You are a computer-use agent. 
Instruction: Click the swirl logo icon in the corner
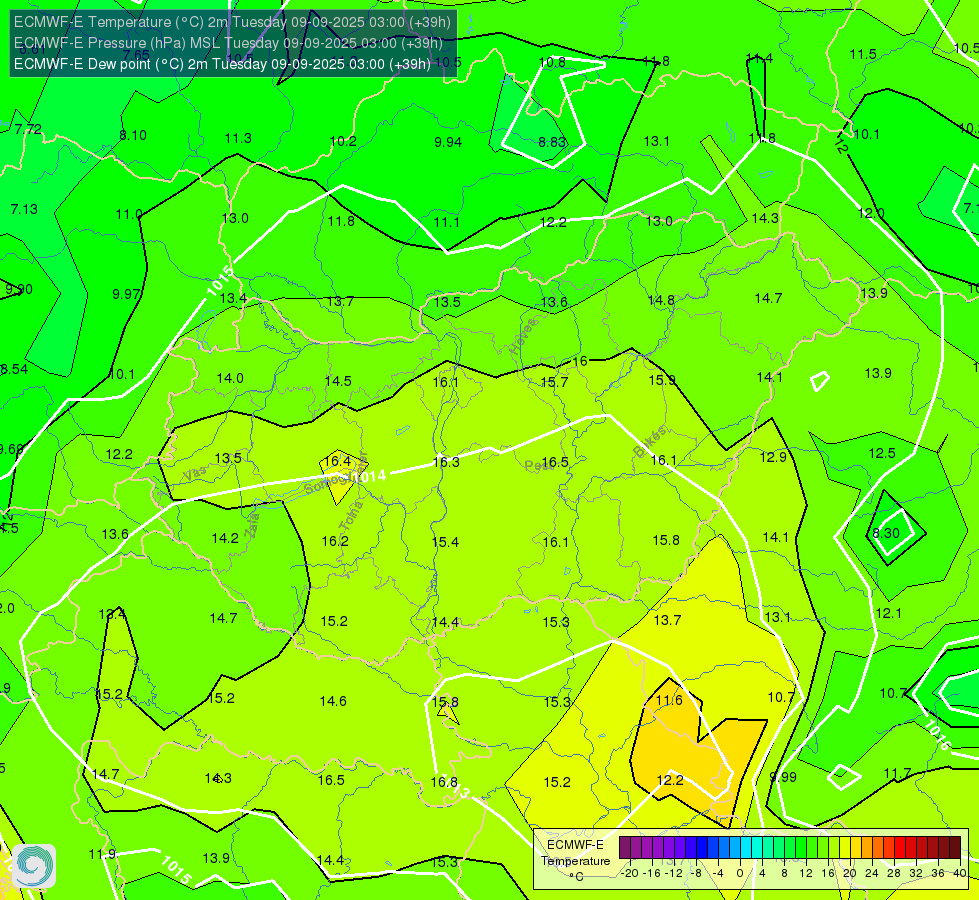click(x=34, y=866)
